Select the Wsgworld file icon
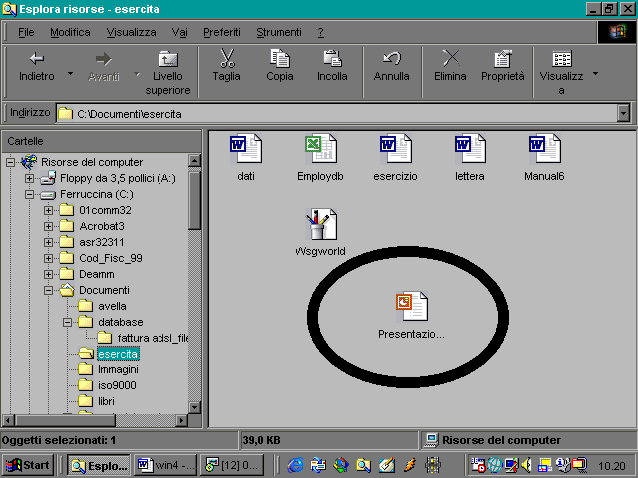638x478 pixels. pyautogui.click(x=320, y=233)
